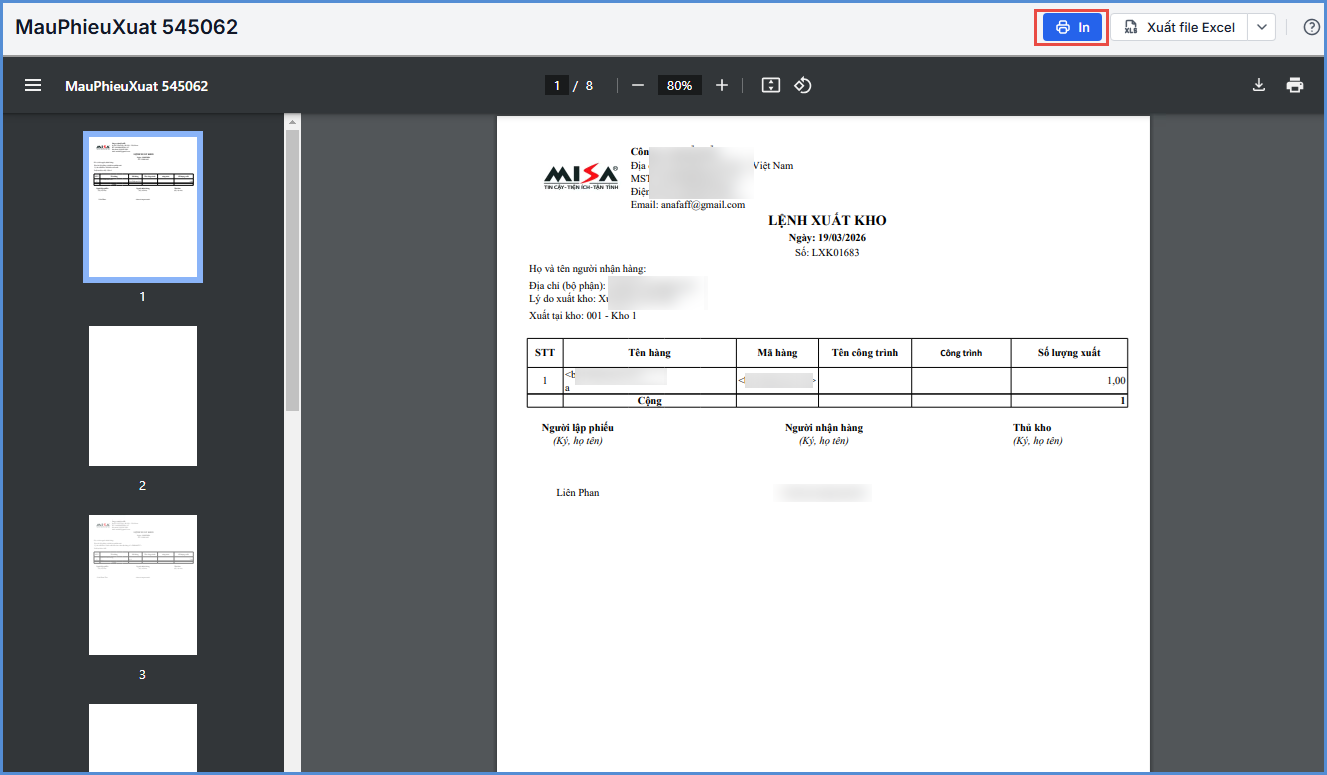Screen dimensions: 1327x775
Task: Open the help question mark icon
Action: pyautogui.click(x=1312, y=27)
